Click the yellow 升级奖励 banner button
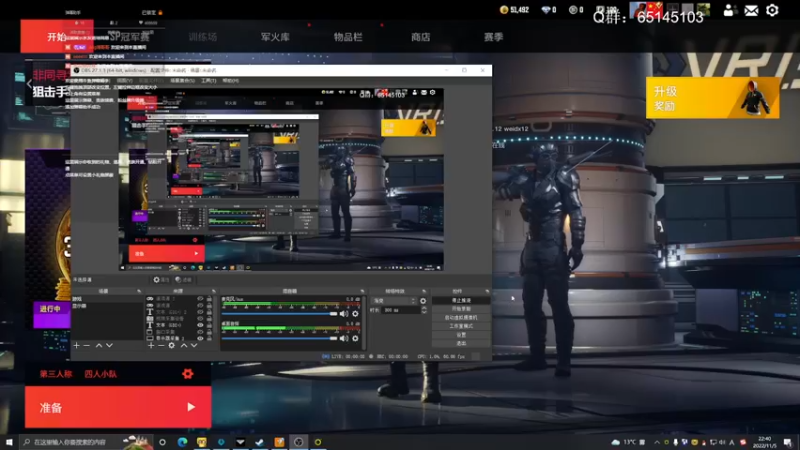The image size is (800, 450). tap(712, 98)
